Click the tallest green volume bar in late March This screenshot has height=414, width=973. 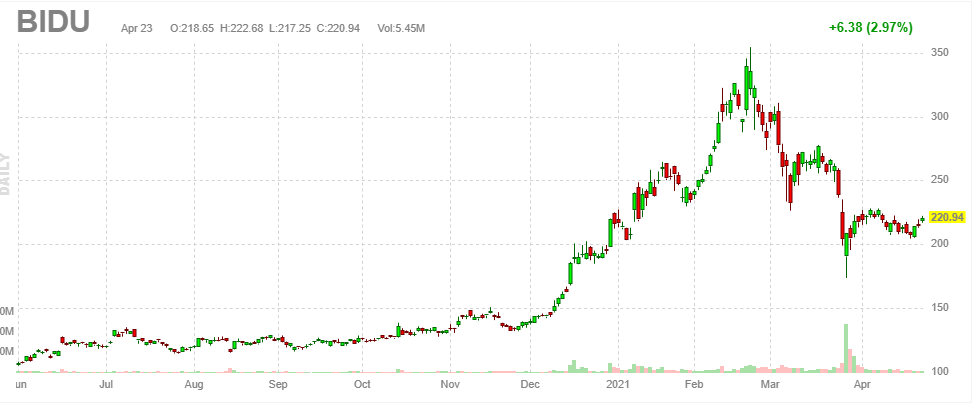(846, 348)
